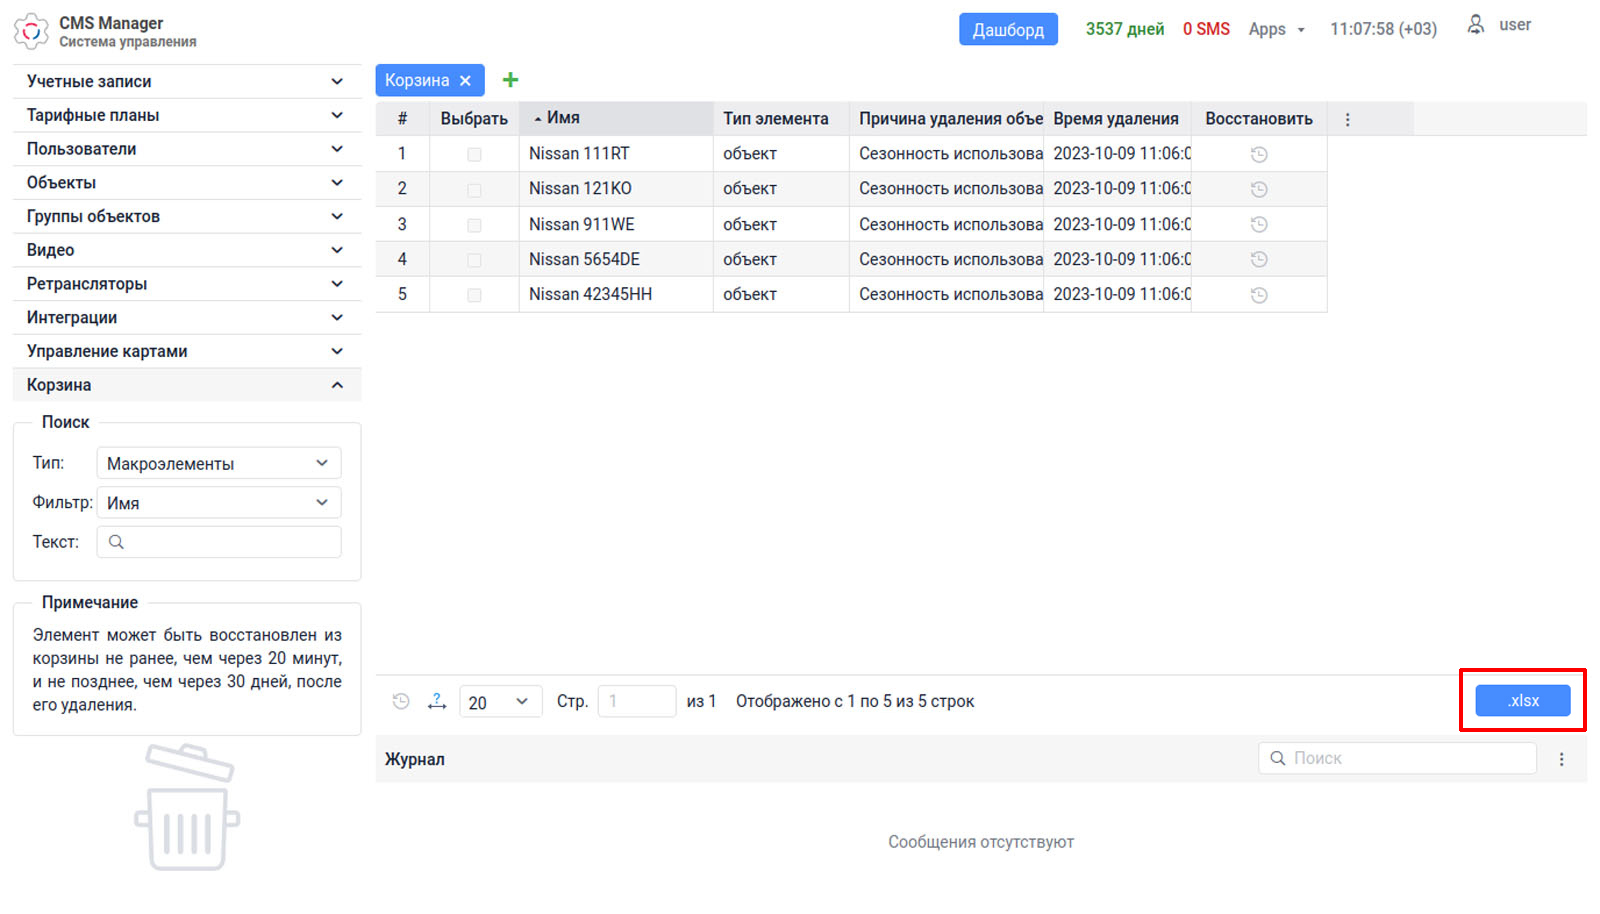Viewport: 1600px width, 914px height.
Task: Open table column options menu
Action: click(1347, 119)
